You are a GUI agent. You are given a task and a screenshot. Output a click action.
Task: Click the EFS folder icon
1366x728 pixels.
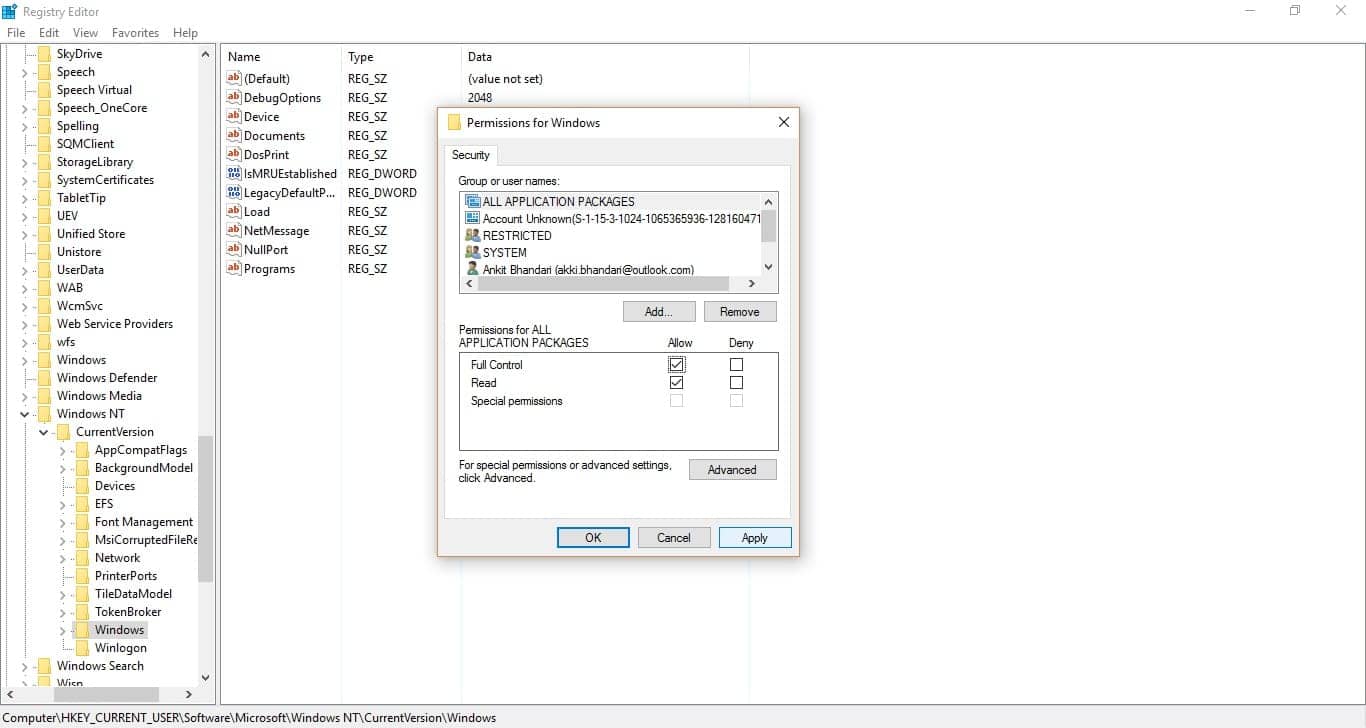click(x=82, y=504)
